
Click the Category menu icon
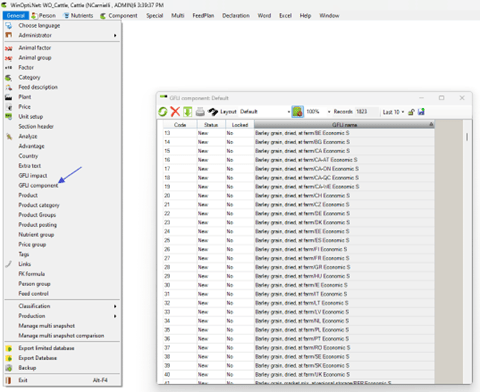[x=9, y=77]
